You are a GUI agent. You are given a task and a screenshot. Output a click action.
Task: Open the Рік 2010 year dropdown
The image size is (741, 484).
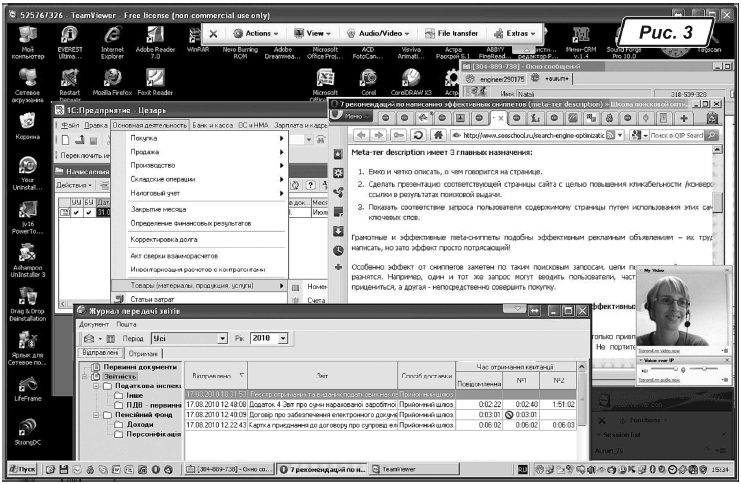[x=283, y=339]
